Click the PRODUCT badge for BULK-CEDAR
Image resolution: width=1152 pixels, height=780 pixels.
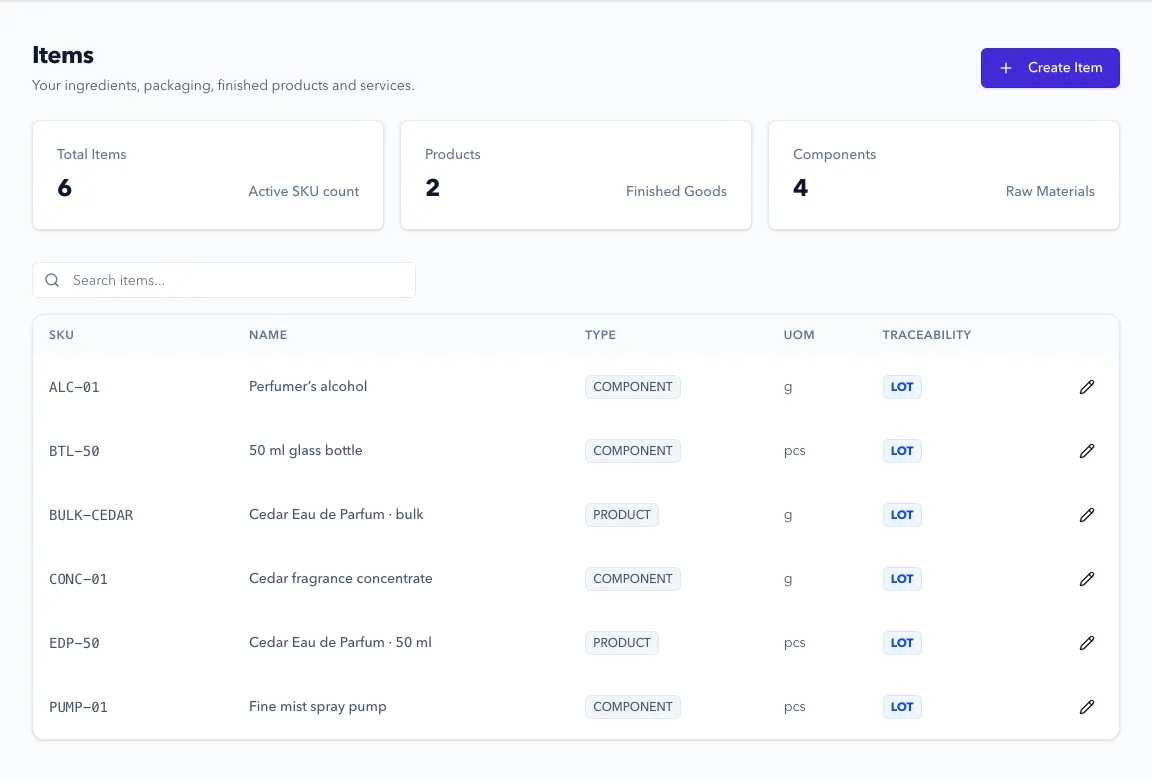tap(622, 515)
